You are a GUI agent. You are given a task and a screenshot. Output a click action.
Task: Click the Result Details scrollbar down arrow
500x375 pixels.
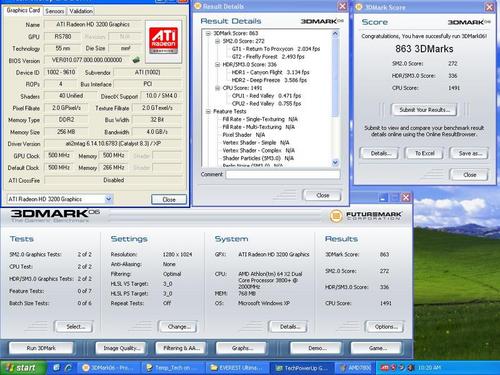pos(335,162)
